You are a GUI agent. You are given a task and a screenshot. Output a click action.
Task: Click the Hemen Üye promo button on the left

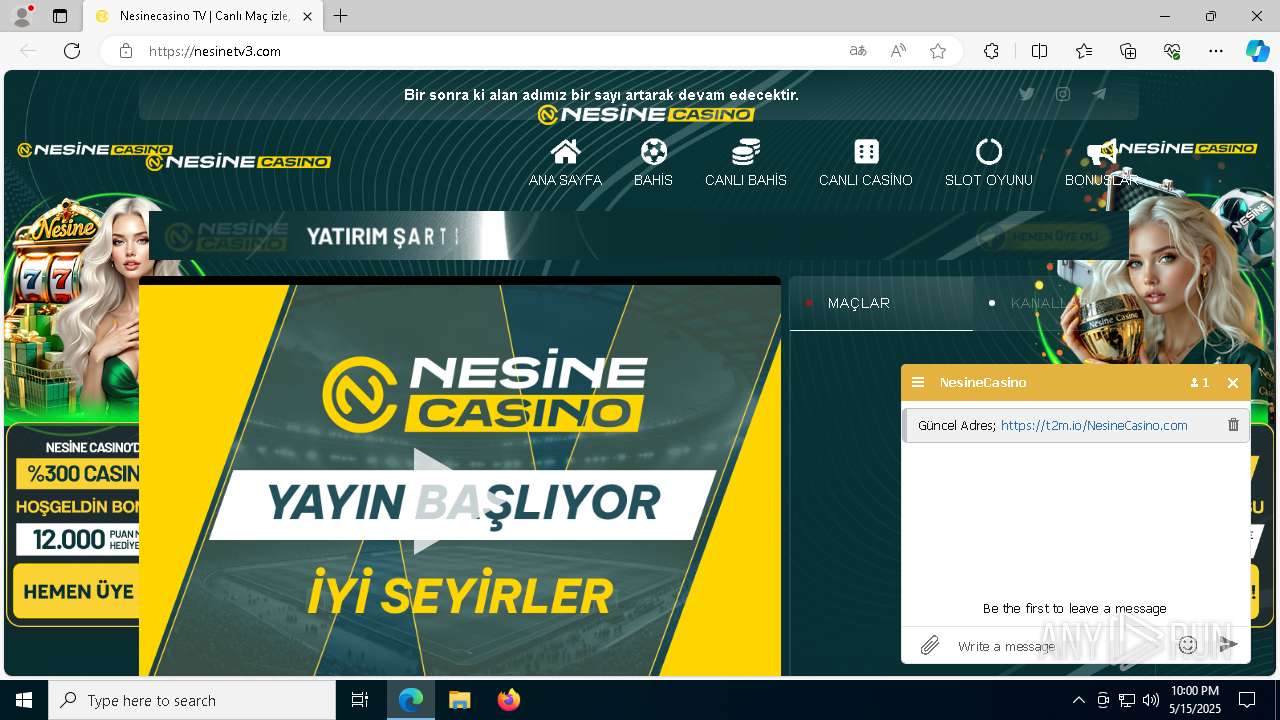pos(76,592)
